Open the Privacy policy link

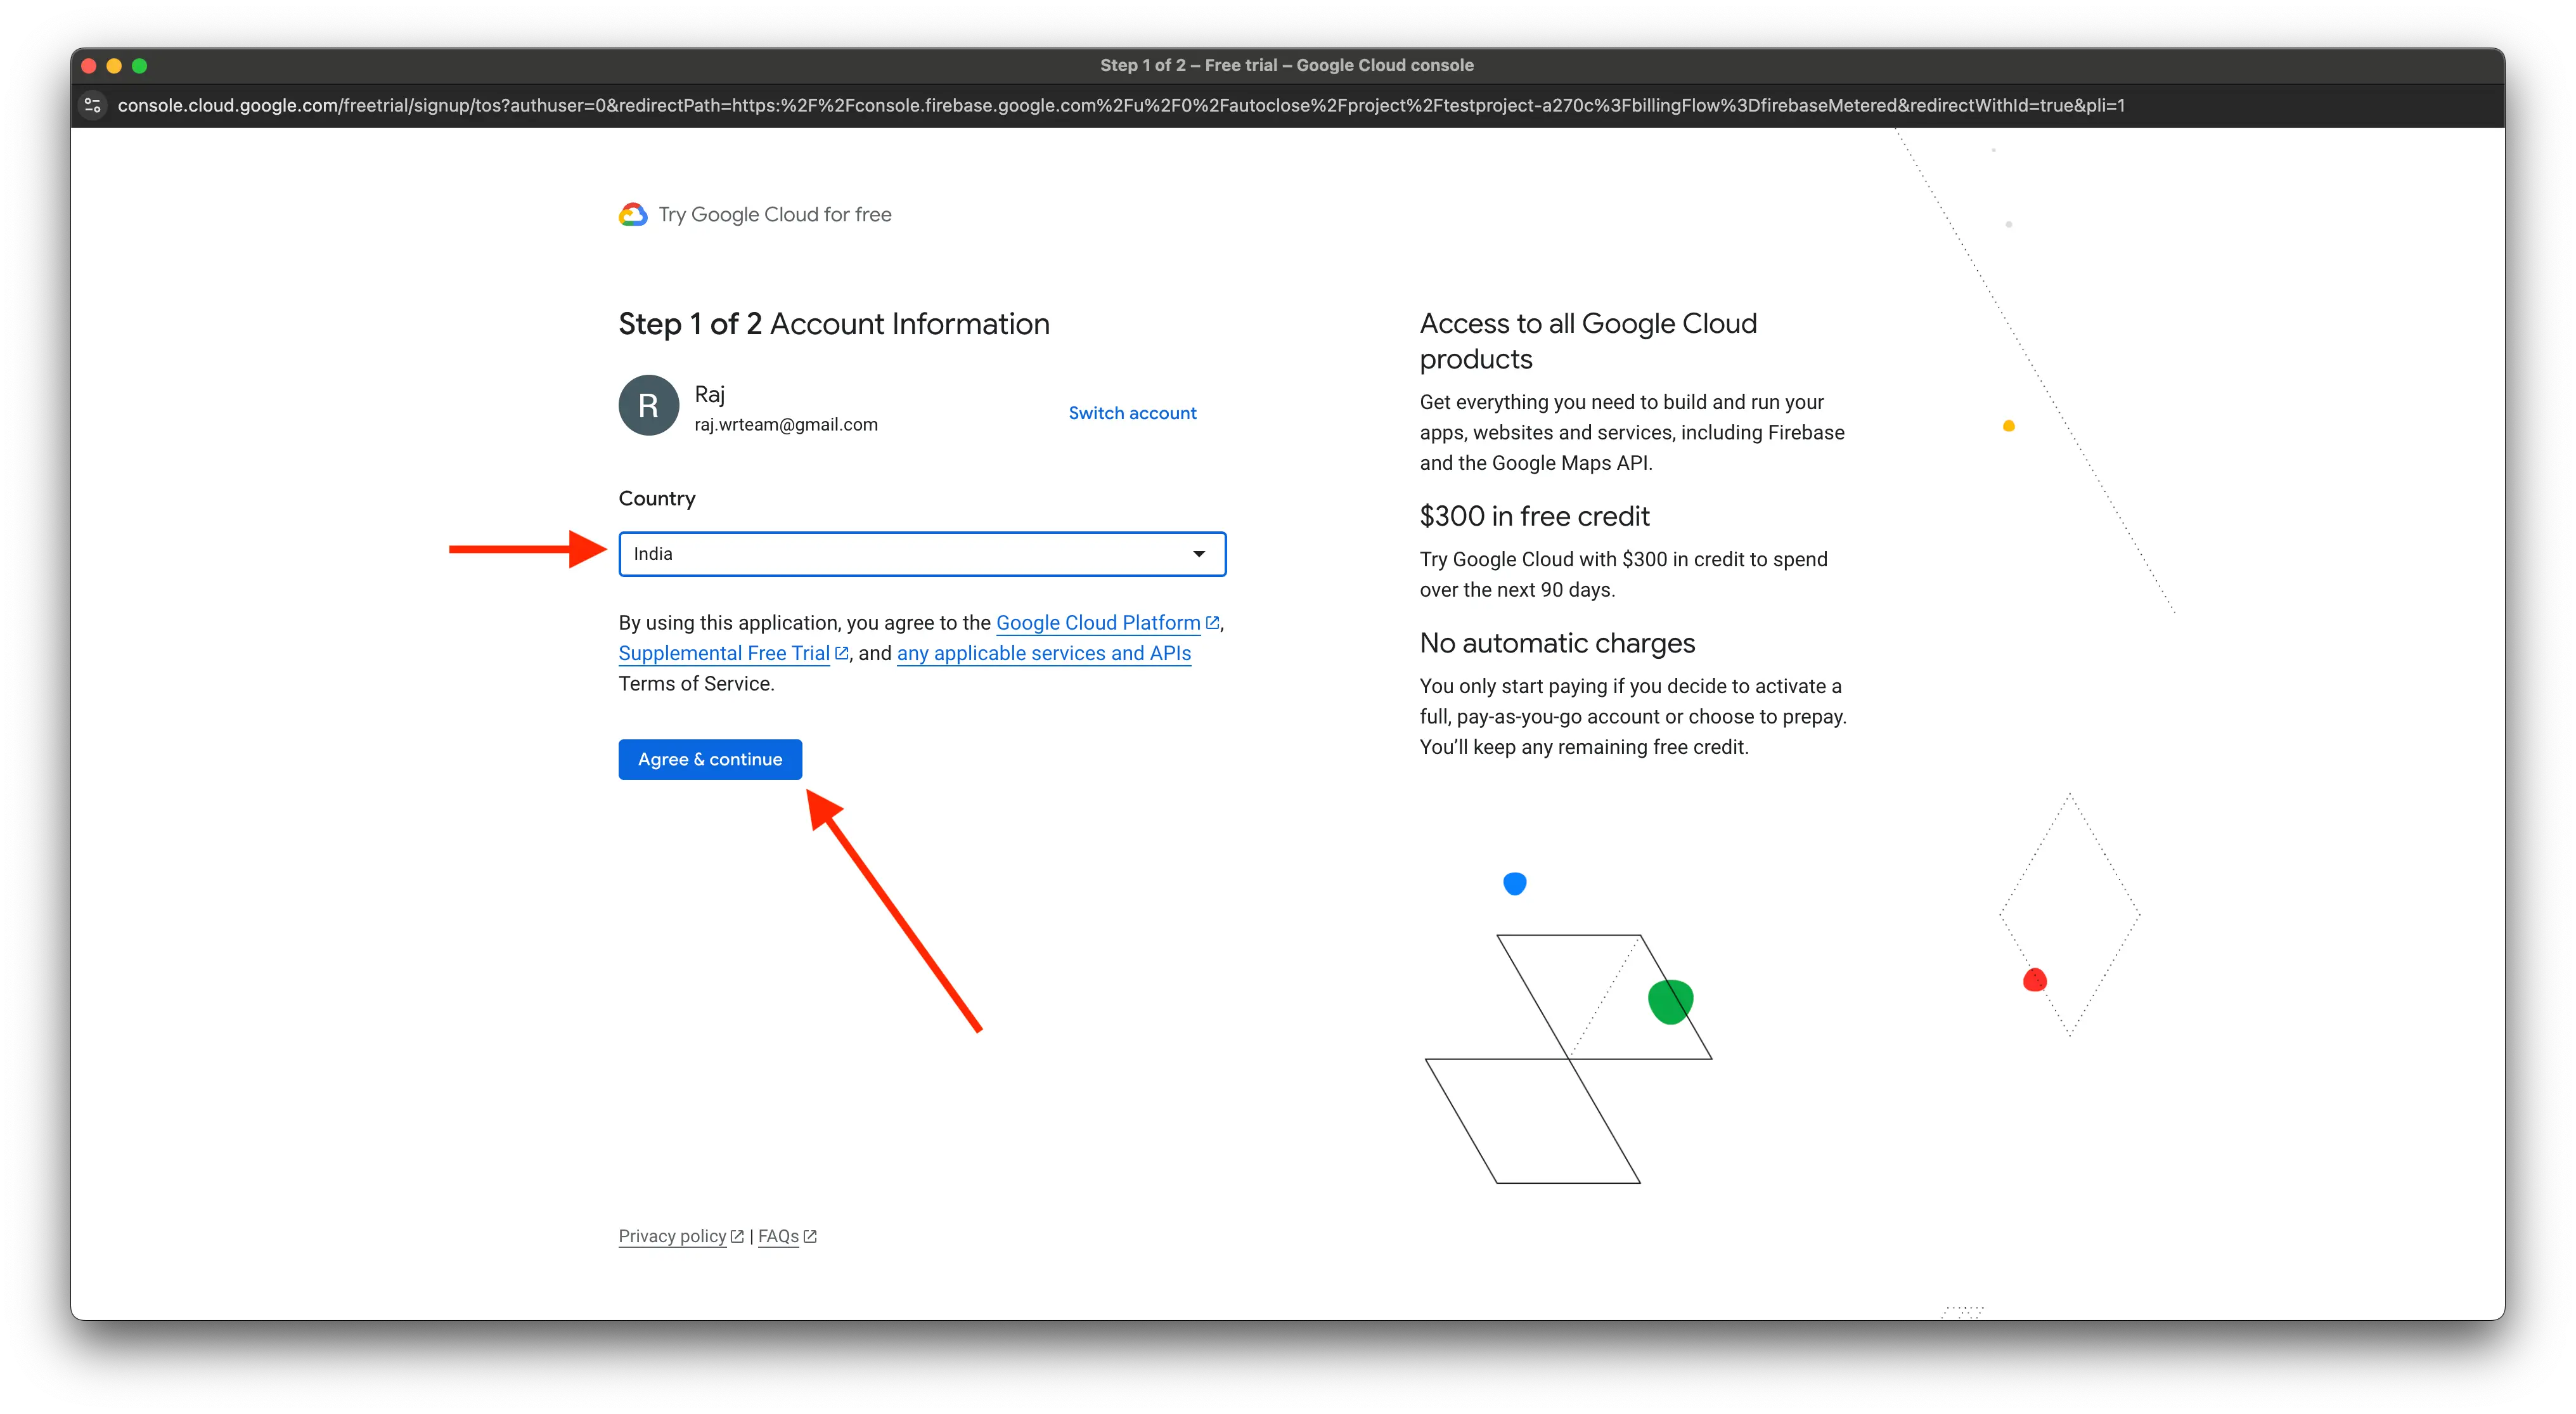[672, 1236]
